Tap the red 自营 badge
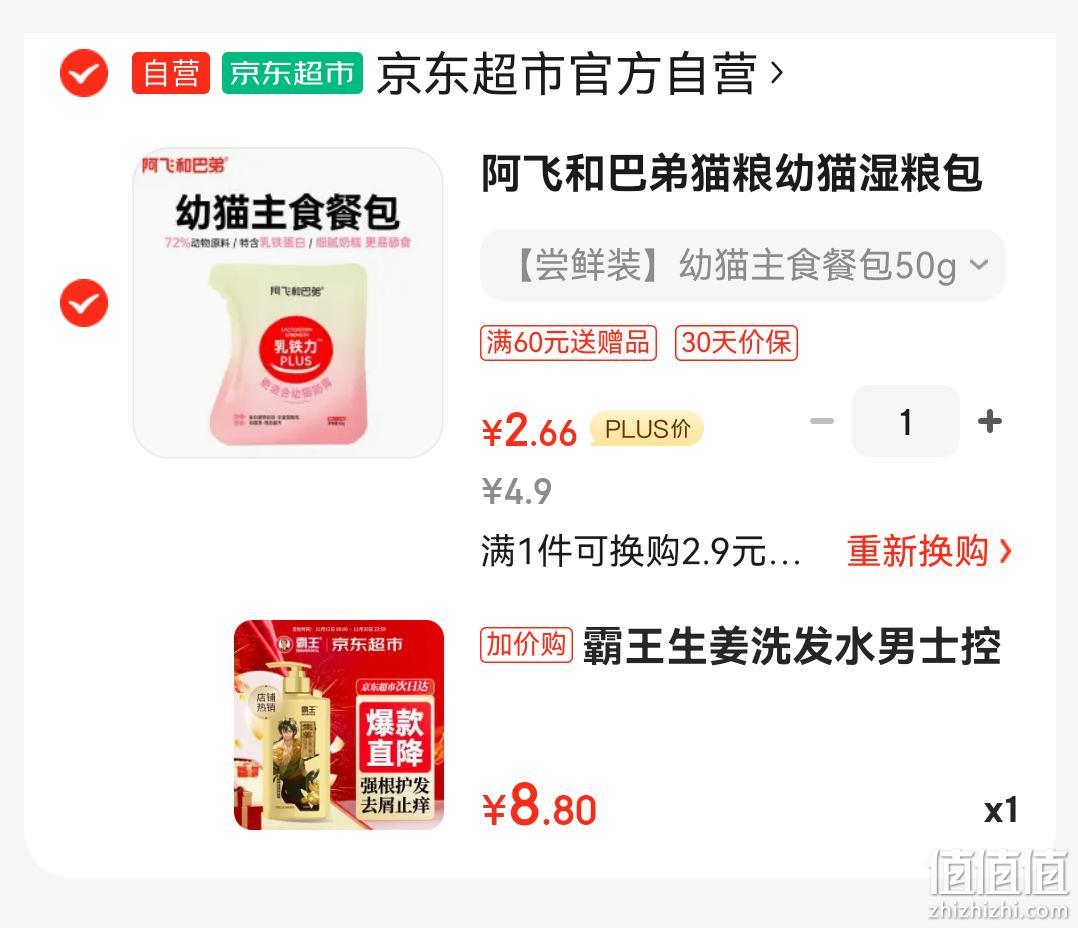Viewport: 1078px width, 928px height. coord(170,73)
